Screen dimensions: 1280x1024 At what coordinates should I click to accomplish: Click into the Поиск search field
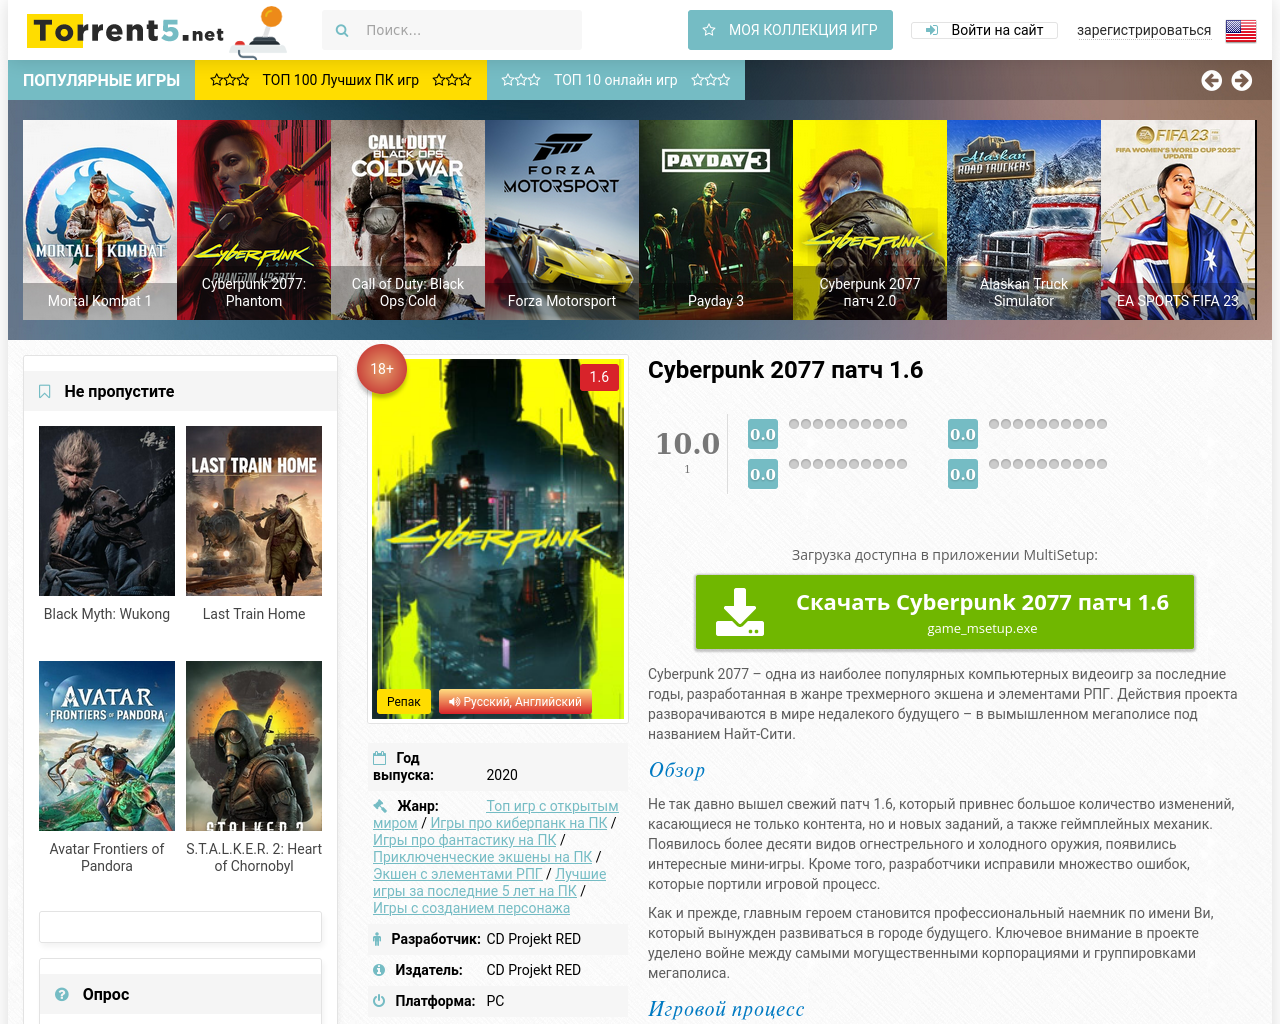point(452,30)
